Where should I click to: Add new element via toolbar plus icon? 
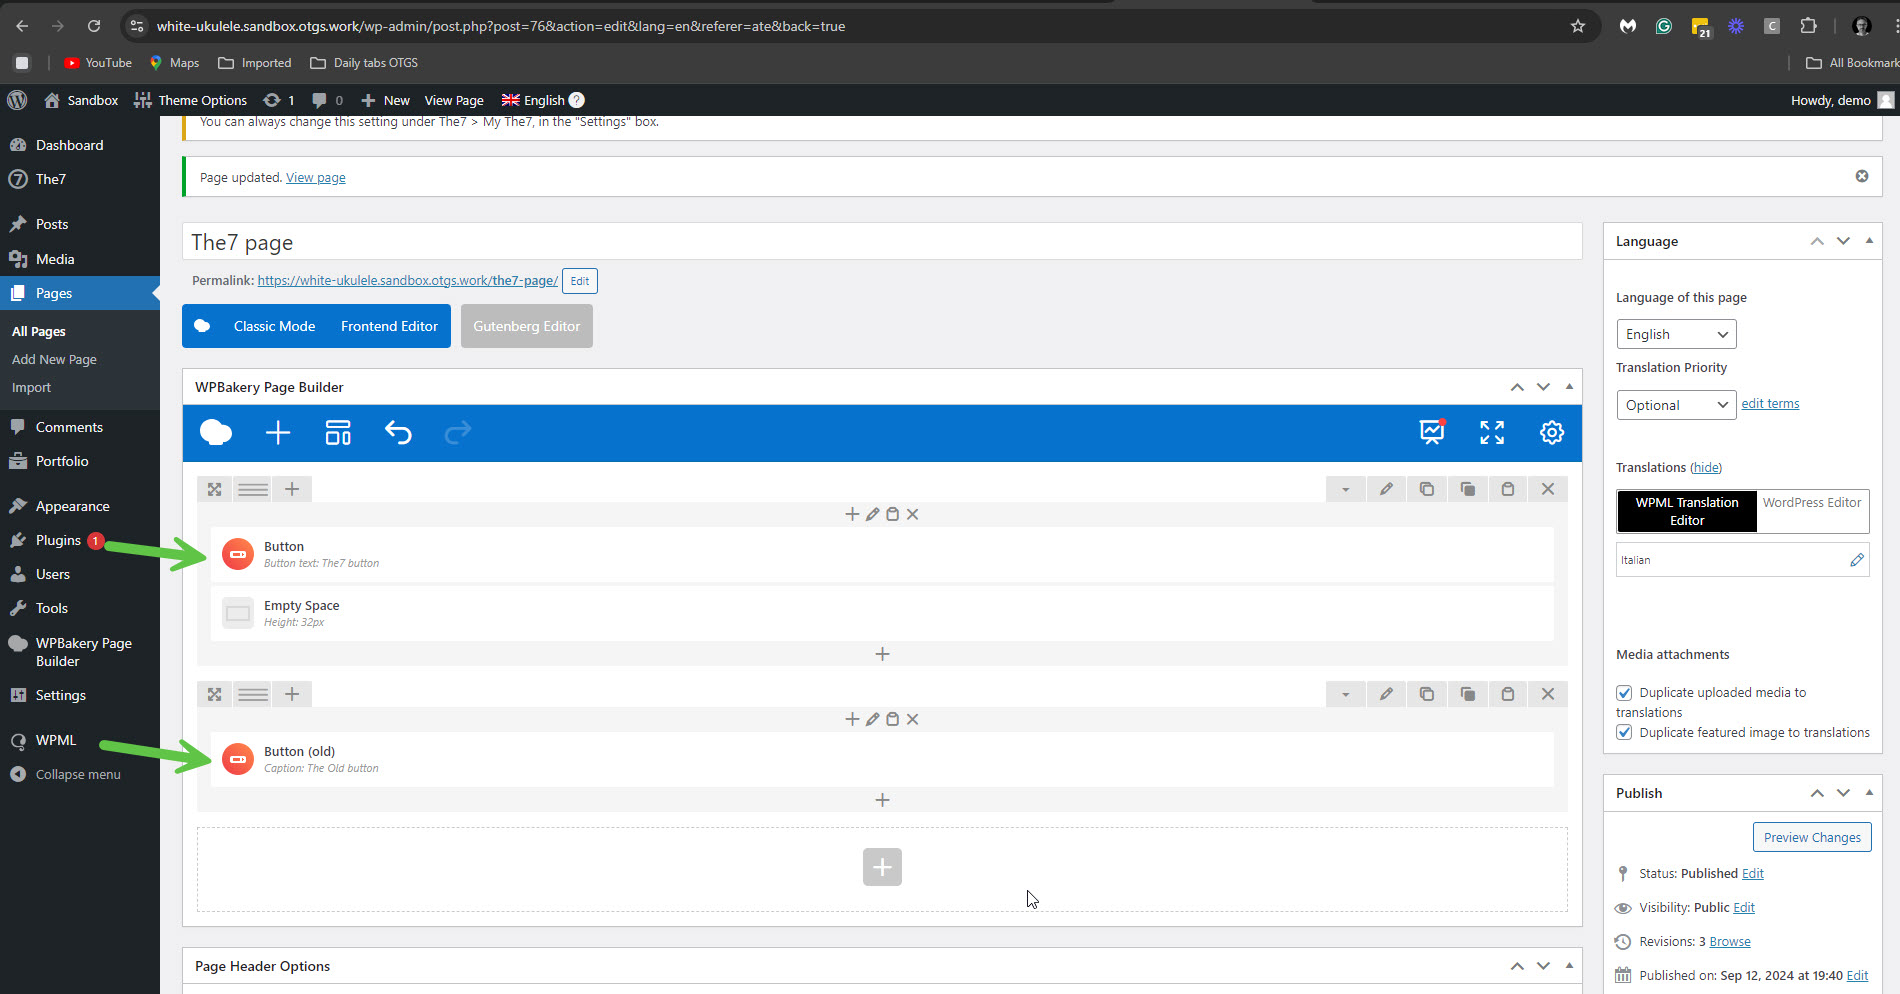(278, 433)
